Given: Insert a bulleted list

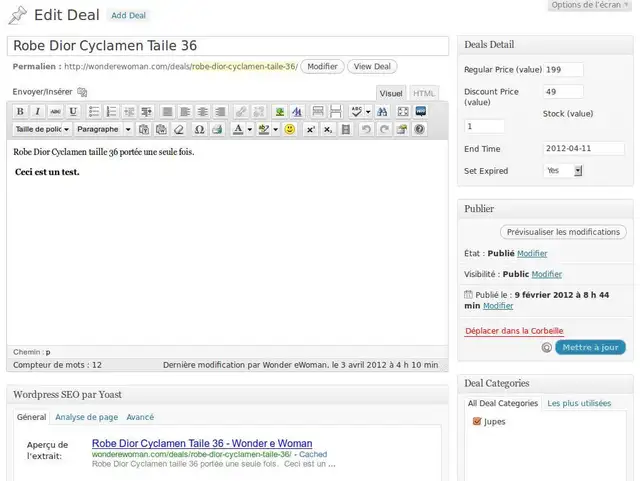Looking at the screenshot, I should pyautogui.click(x=94, y=111).
